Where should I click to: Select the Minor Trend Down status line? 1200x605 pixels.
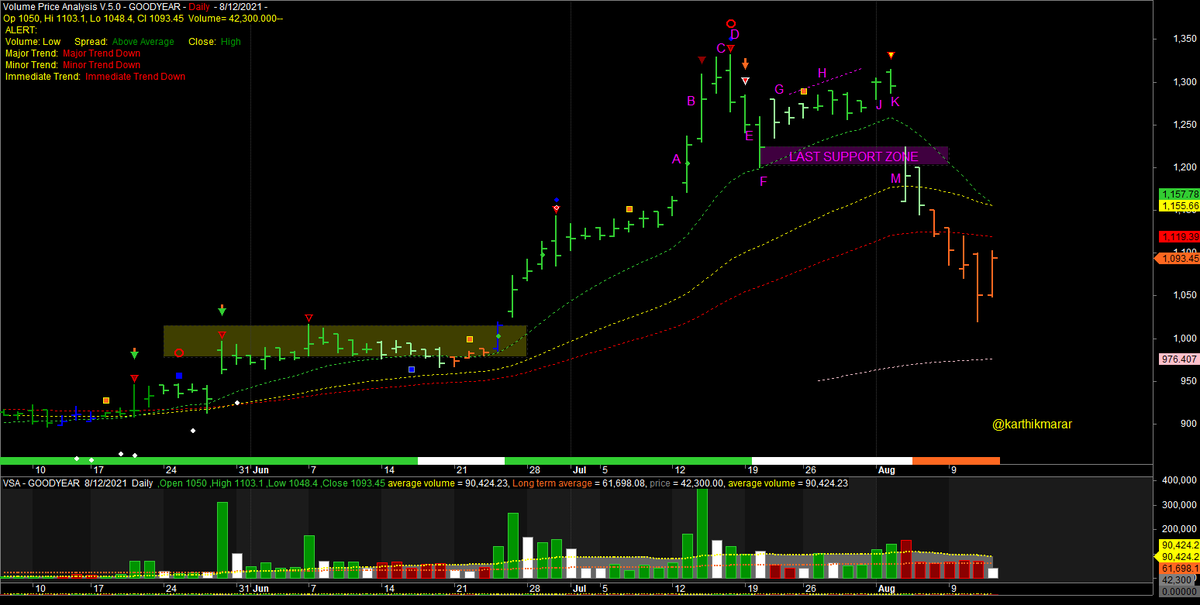click(x=71, y=65)
